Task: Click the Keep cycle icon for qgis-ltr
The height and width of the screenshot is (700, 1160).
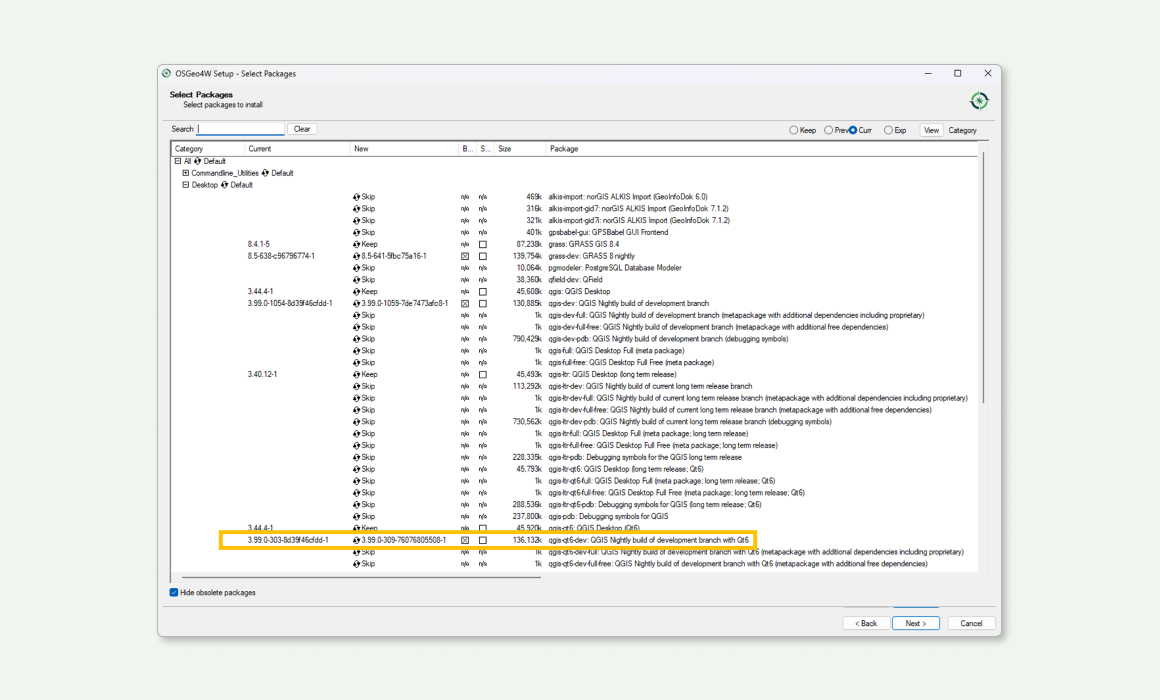Action: tap(356, 374)
